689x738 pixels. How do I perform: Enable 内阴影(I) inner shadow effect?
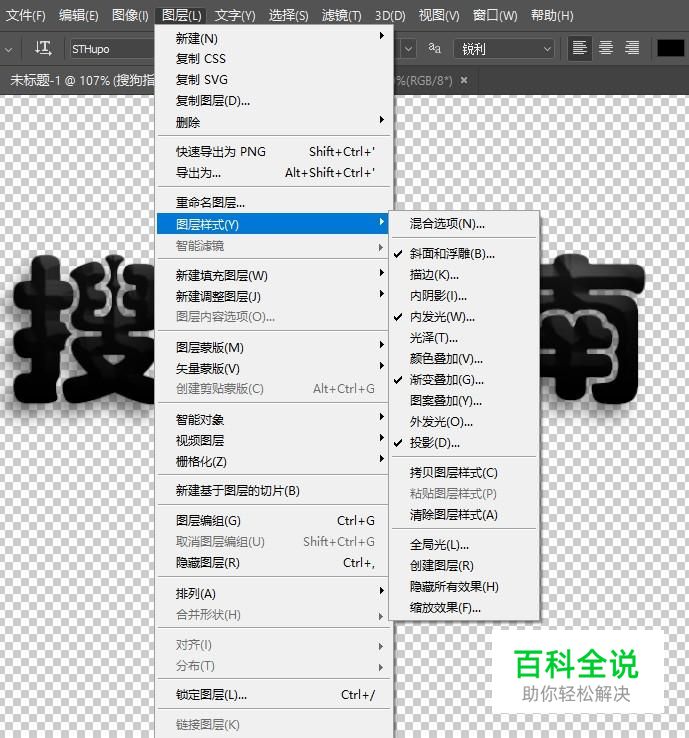pyautogui.click(x=464, y=296)
